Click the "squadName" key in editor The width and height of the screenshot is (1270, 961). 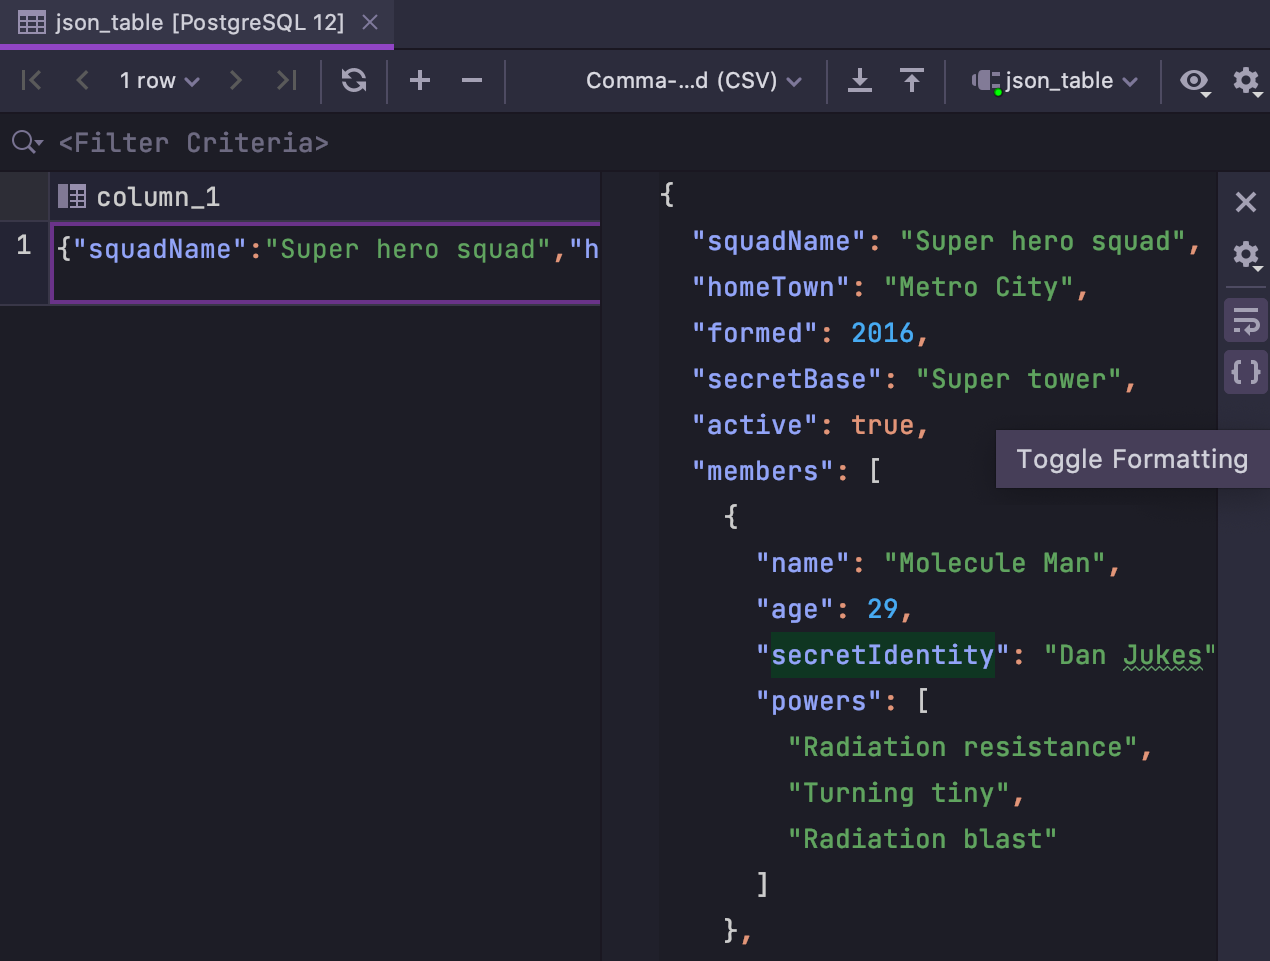(x=779, y=241)
